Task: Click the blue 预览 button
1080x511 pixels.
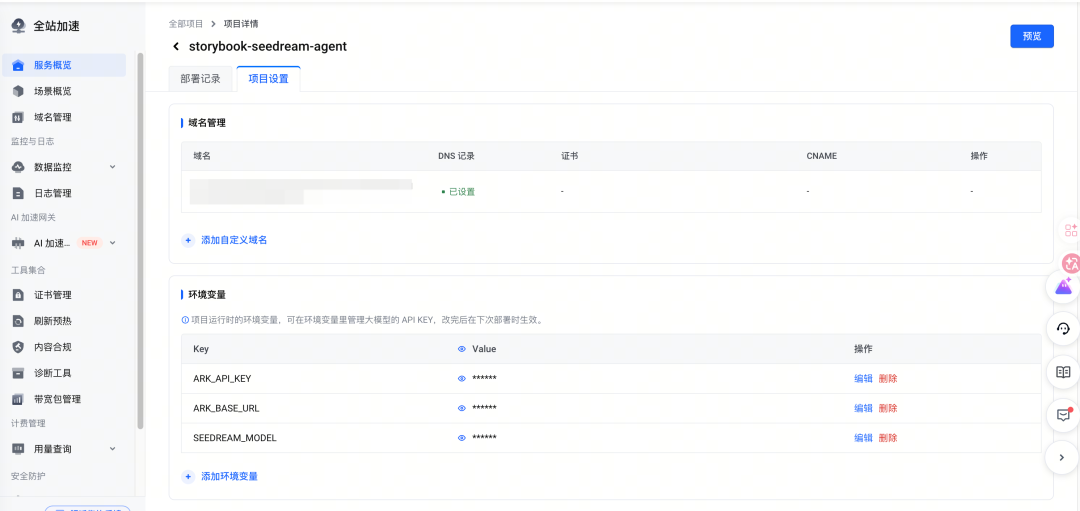Action: [1031, 36]
